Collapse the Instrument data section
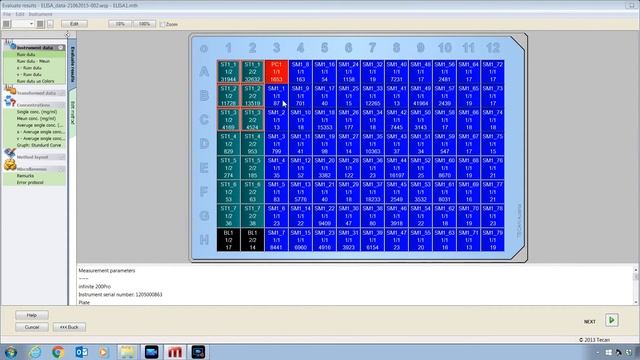Image resolution: width=640 pixels, height=360 pixels. [61, 48]
